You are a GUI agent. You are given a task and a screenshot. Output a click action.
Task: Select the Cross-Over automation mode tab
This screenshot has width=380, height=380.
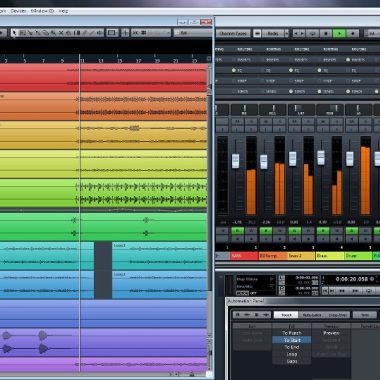click(338, 315)
